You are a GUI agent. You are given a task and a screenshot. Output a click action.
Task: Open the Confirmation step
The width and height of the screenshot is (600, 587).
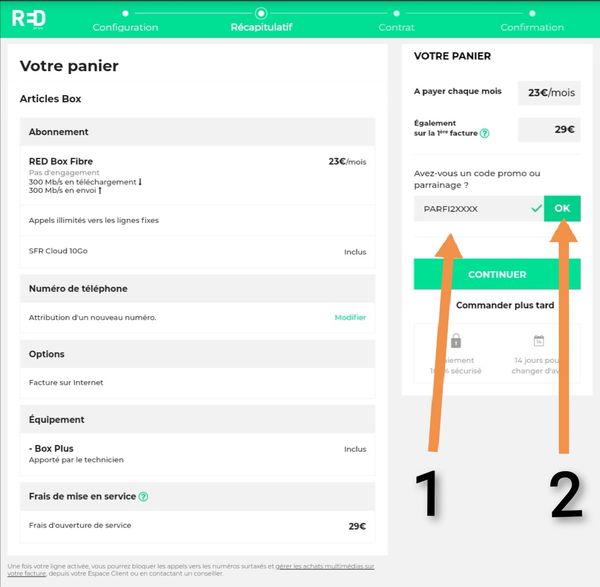[x=532, y=27]
